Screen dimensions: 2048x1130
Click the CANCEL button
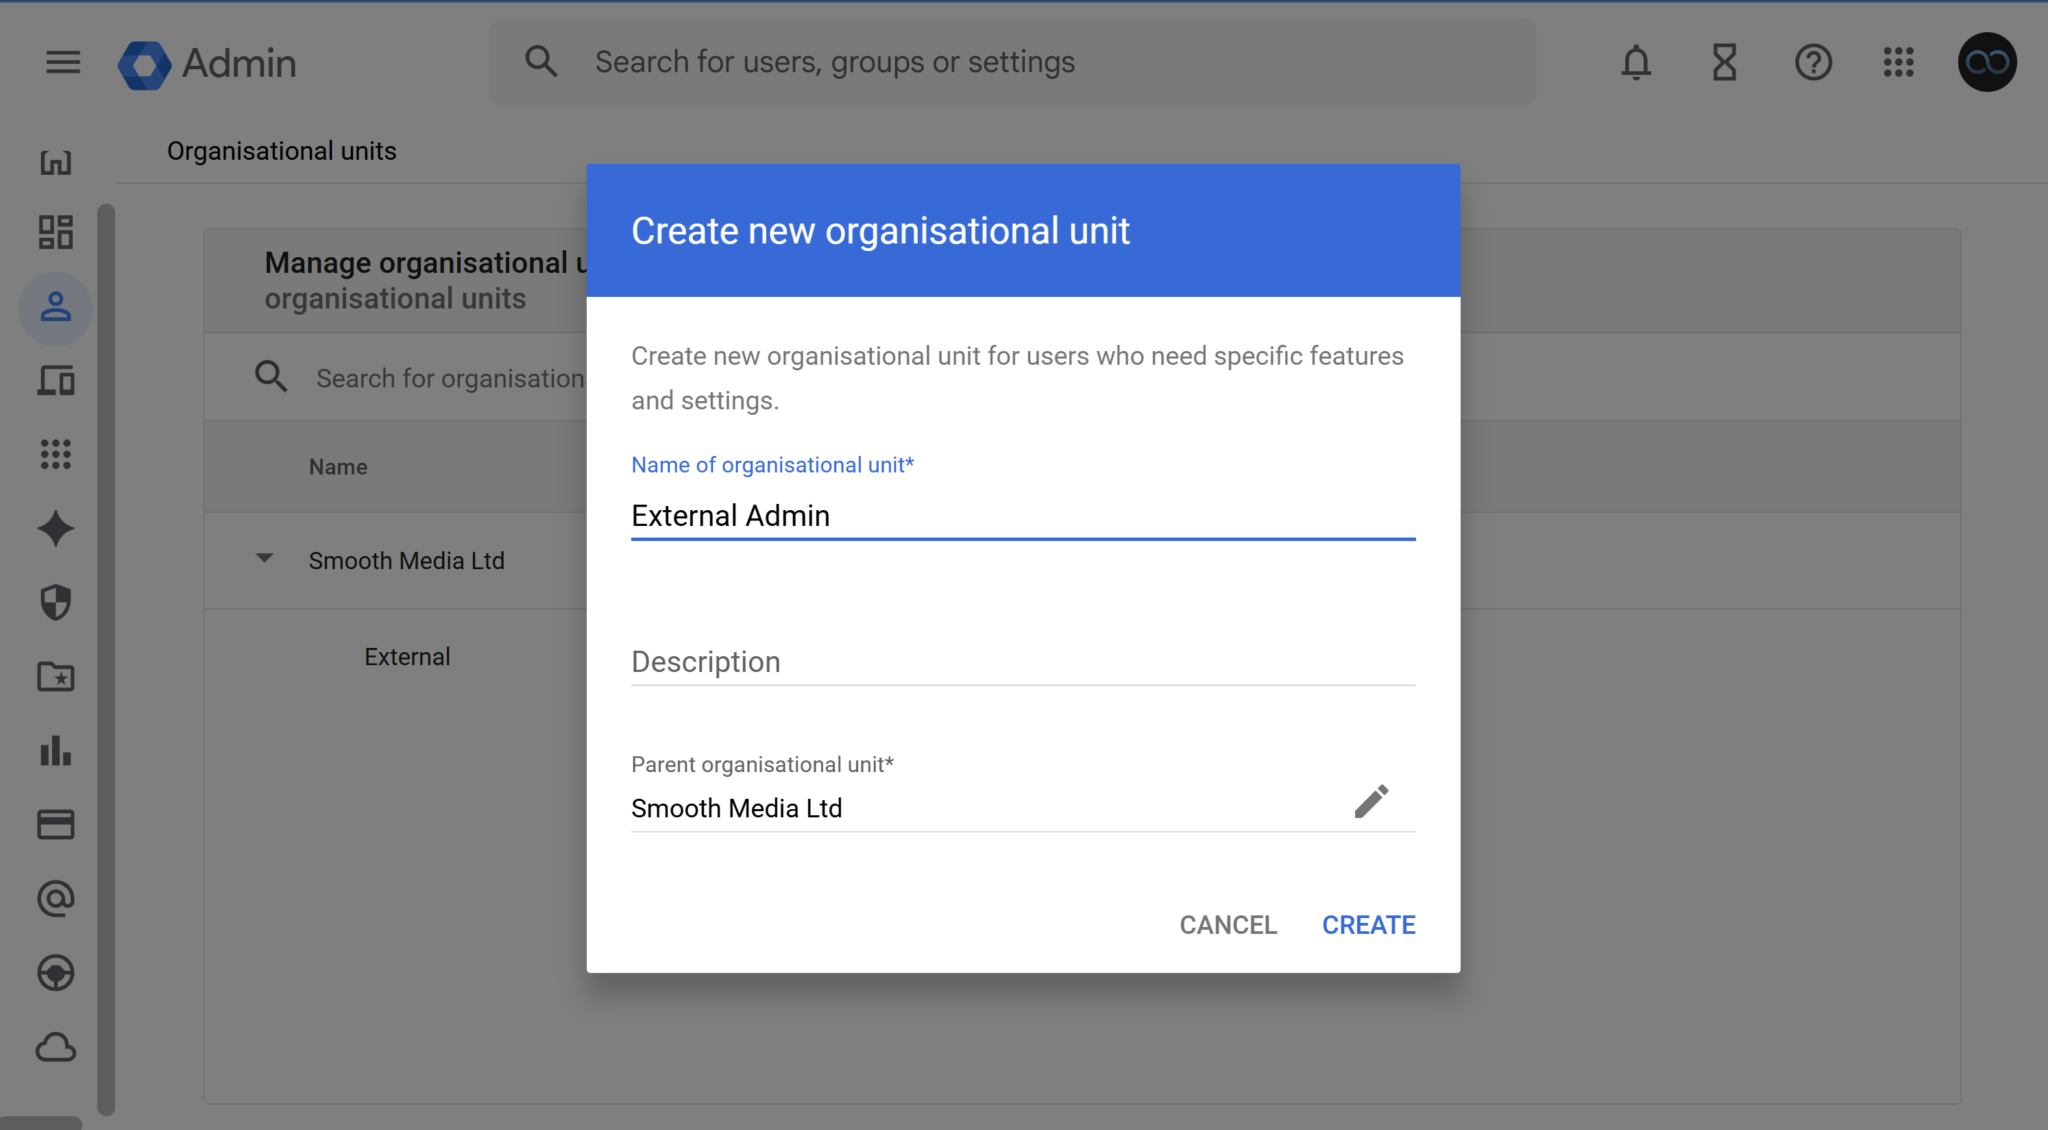pos(1228,925)
